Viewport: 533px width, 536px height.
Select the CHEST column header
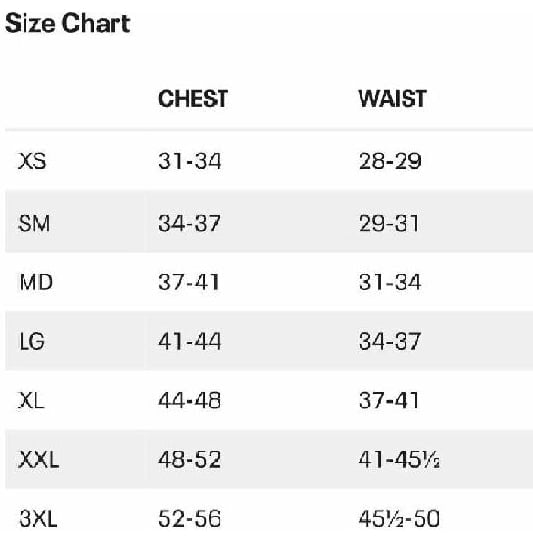pyautogui.click(x=193, y=99)
